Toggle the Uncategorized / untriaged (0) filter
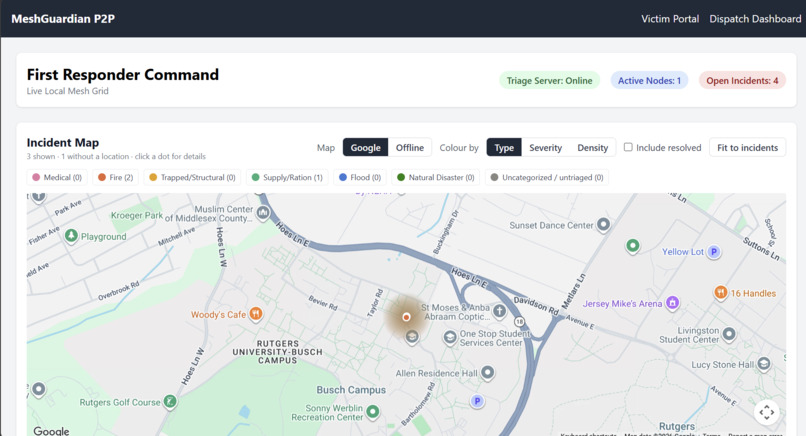Screen dimensions: 806x436 pos(547,177)
